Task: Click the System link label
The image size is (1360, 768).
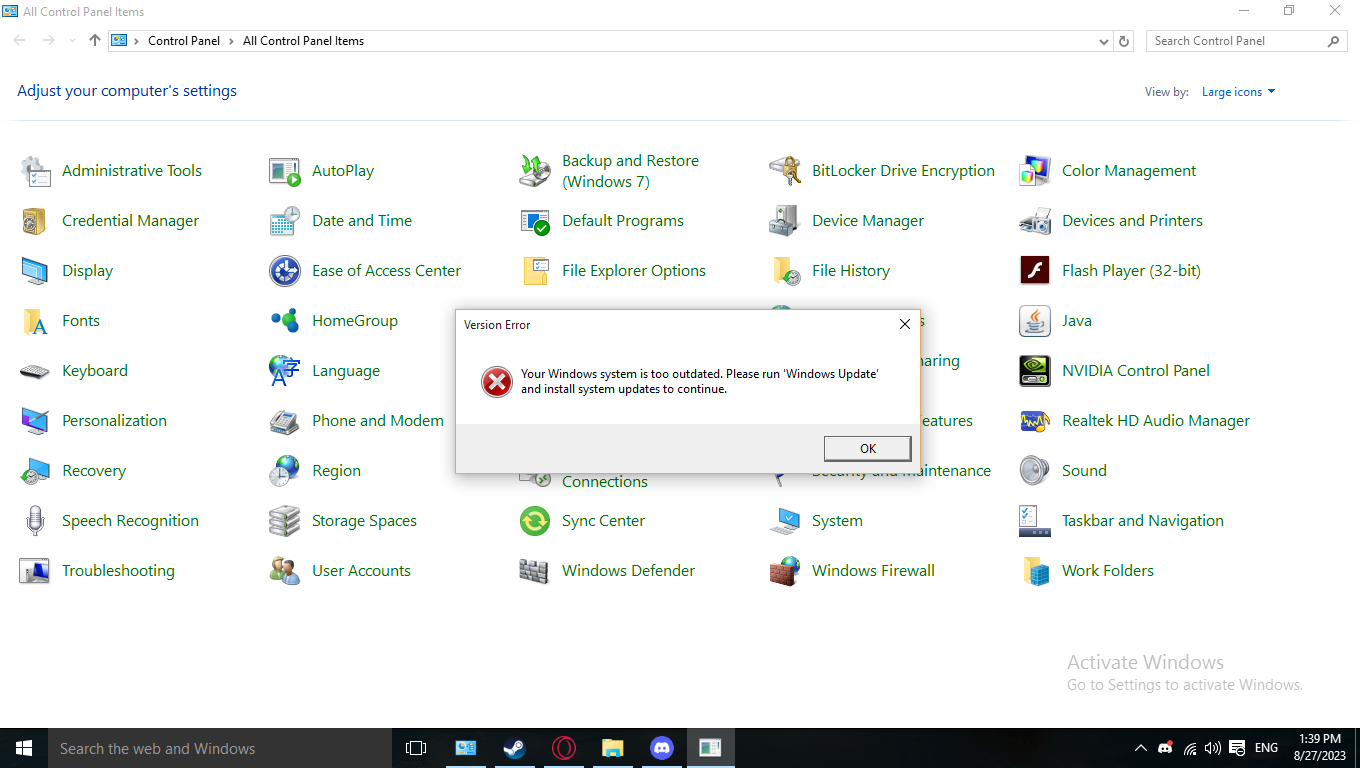Action: coord(837,521)
